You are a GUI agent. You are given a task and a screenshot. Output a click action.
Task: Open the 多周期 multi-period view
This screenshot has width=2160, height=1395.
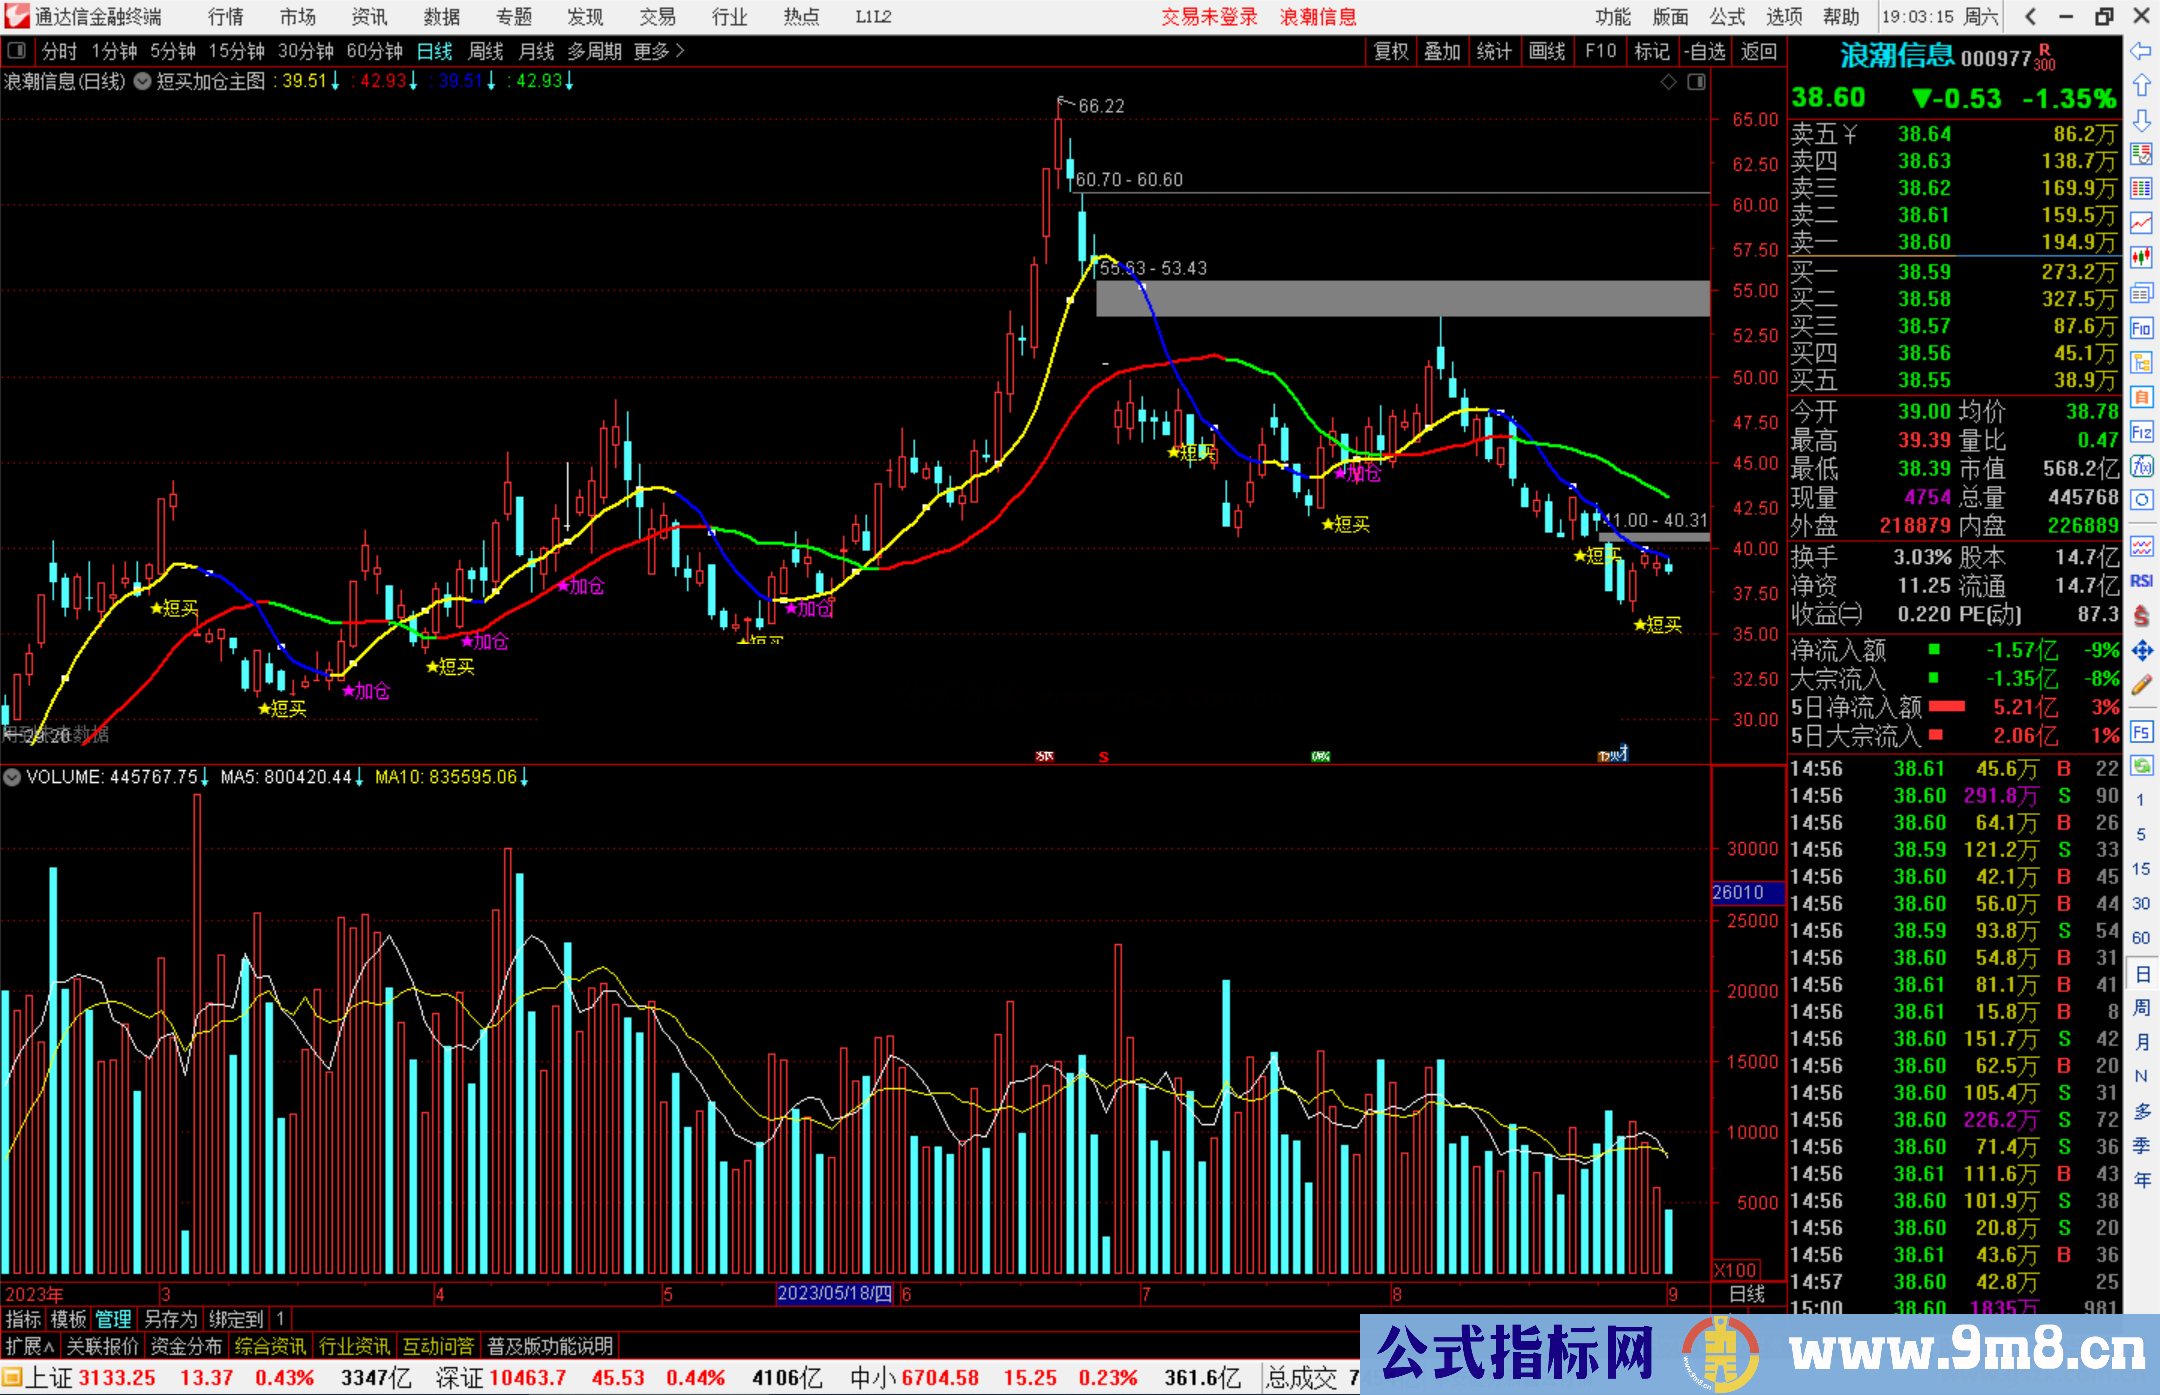click(x=594, y=51)
